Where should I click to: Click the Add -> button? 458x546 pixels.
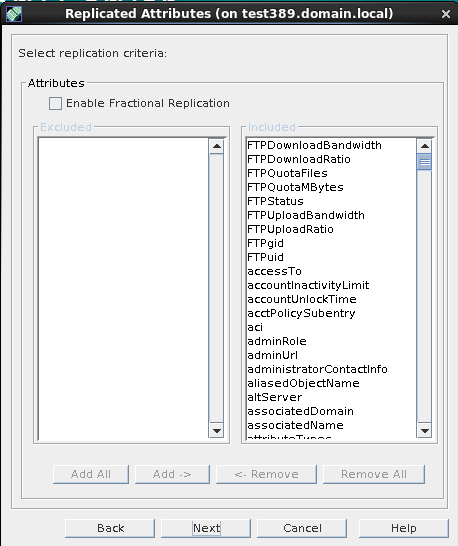[x=172, y=474]
